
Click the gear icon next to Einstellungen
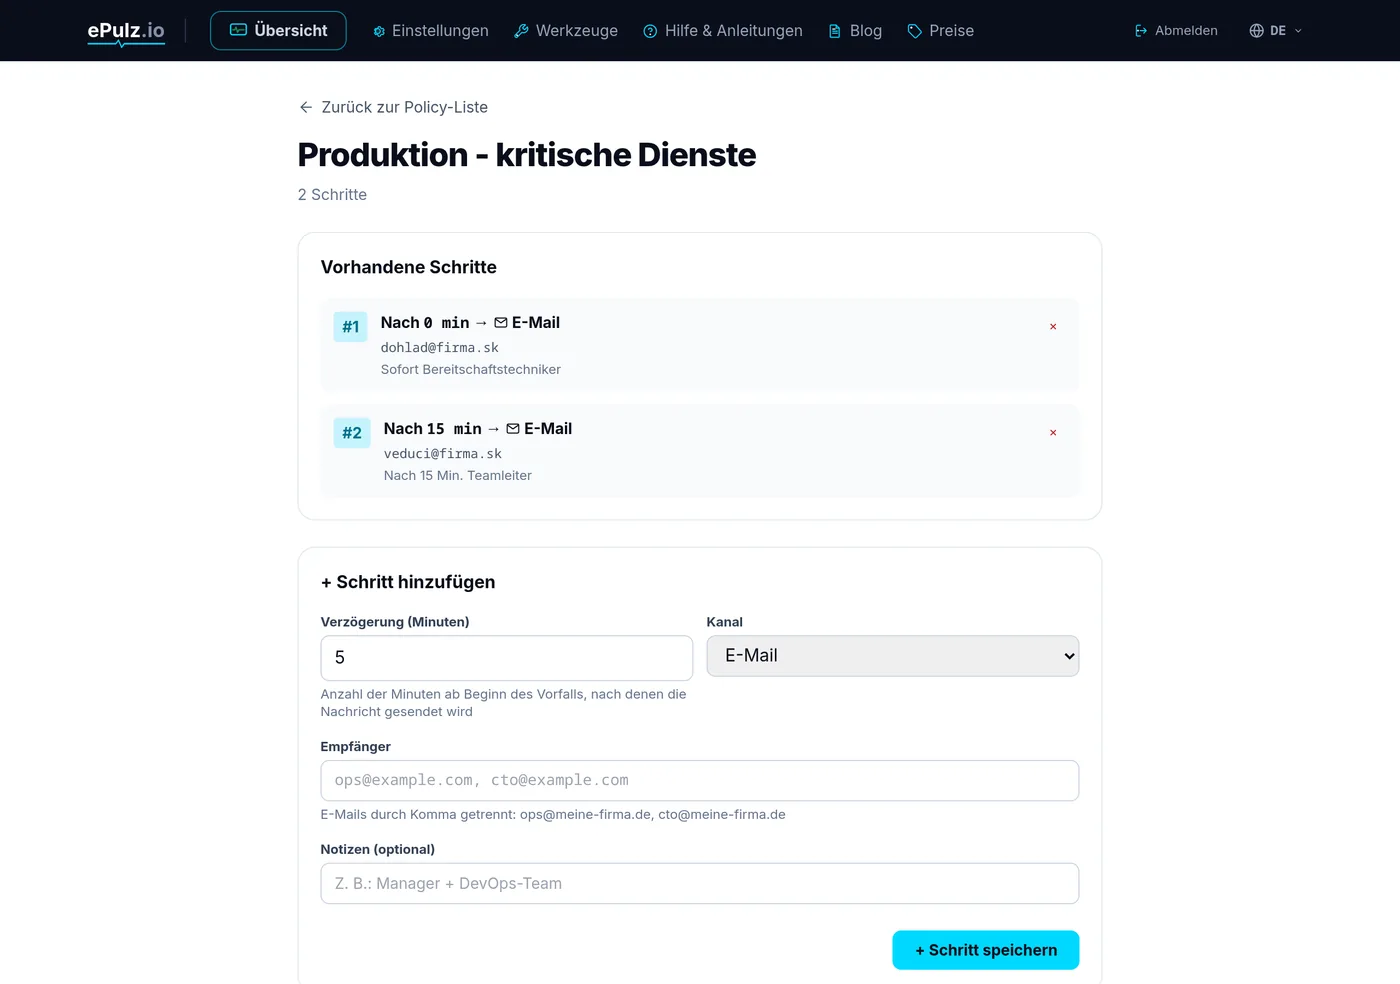point(379,31)
